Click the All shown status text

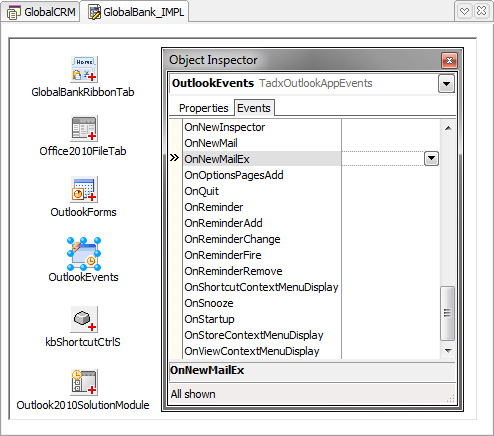pos(193,394)
